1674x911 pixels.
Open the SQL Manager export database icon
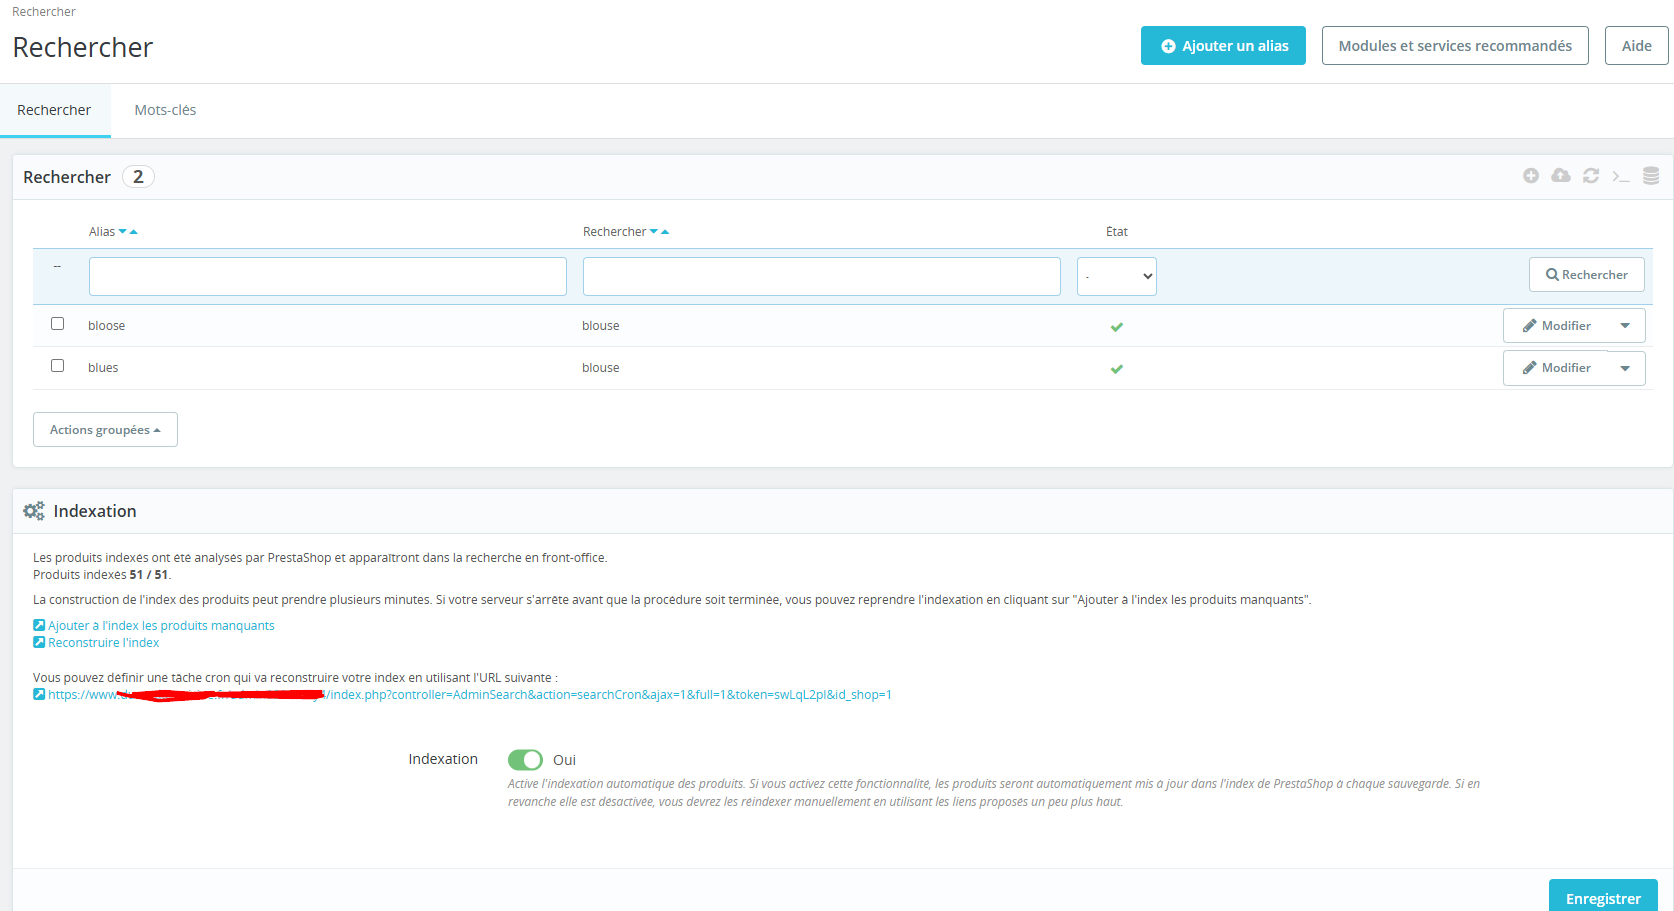[1651, 176]
